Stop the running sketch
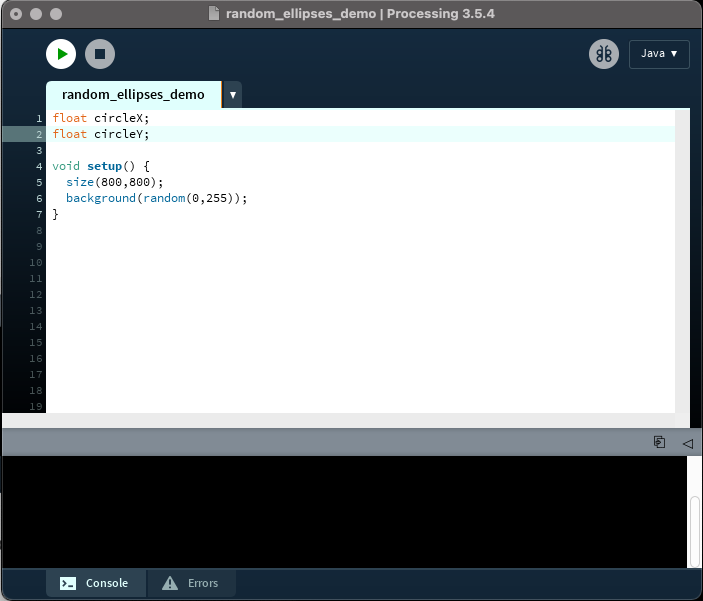 (100, 54)
